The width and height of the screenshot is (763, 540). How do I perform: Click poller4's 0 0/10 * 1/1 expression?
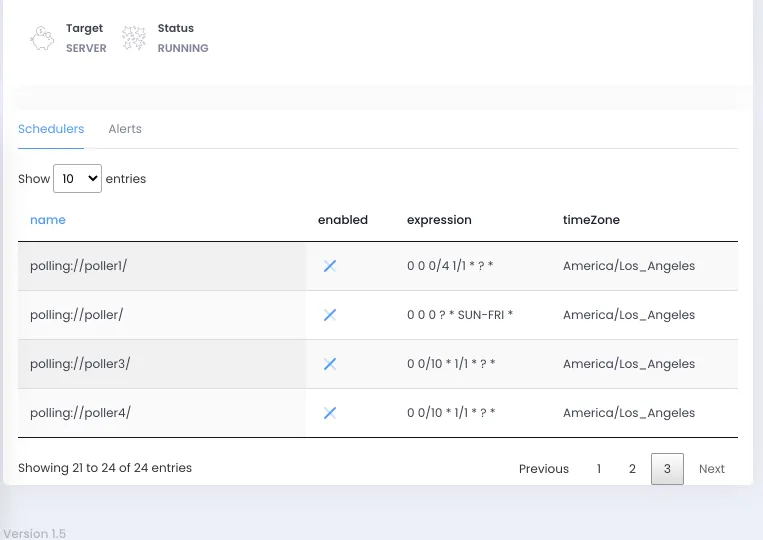tap(451, 413)
